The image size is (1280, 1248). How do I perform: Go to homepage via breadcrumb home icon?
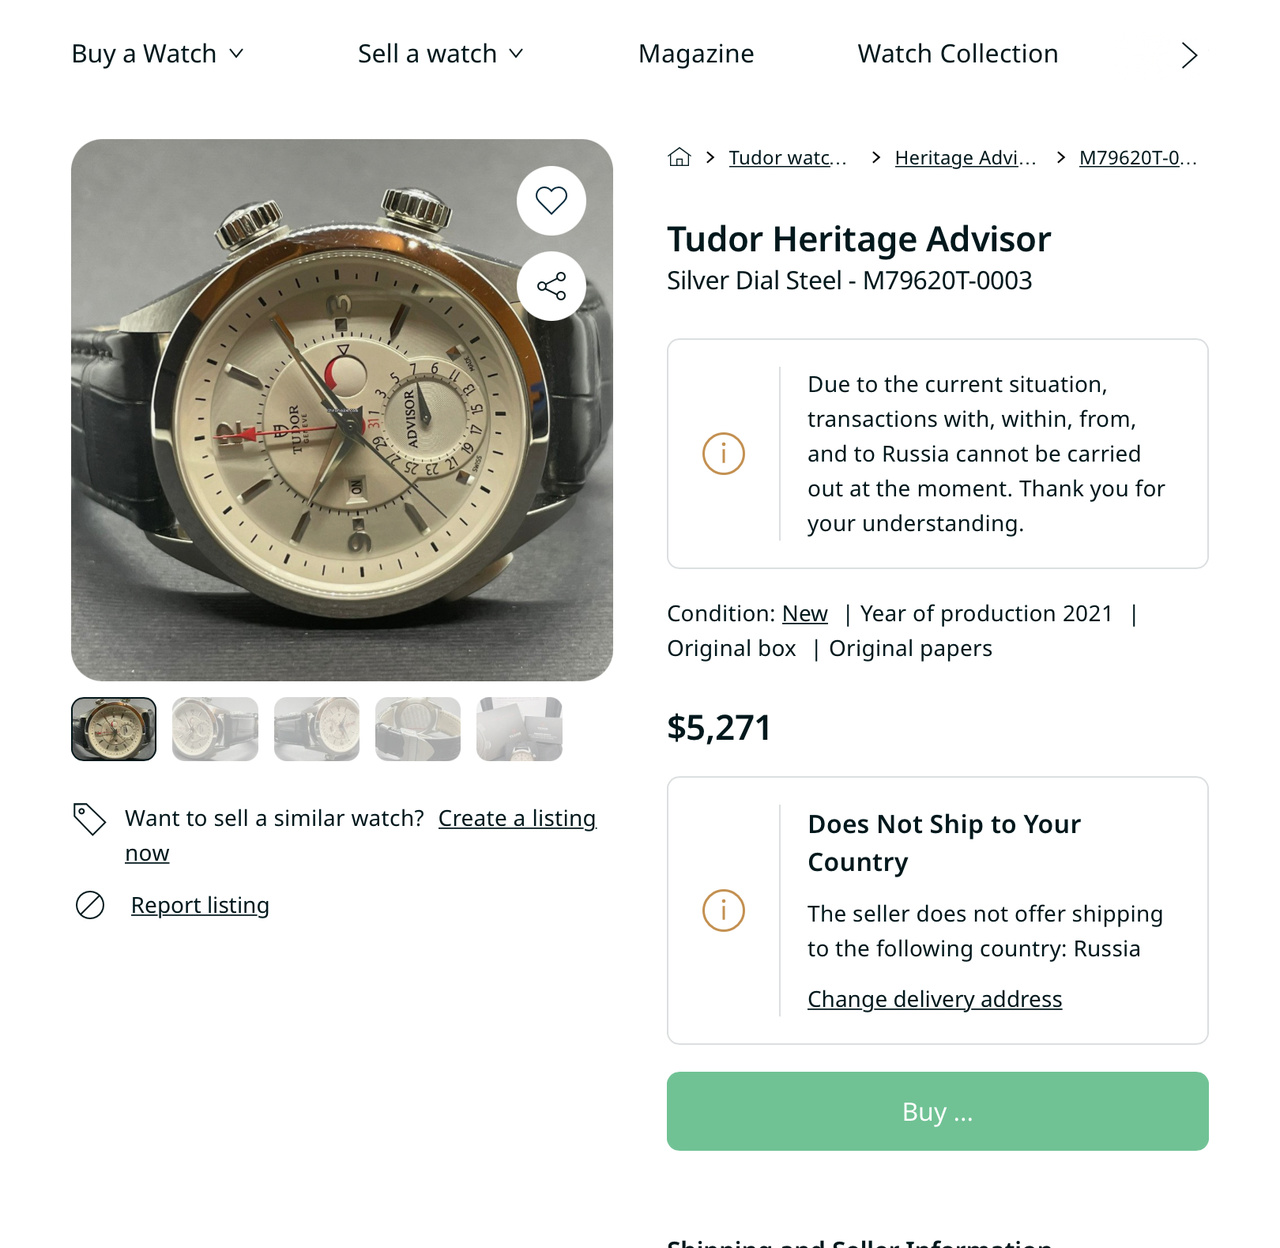(679, 157)
